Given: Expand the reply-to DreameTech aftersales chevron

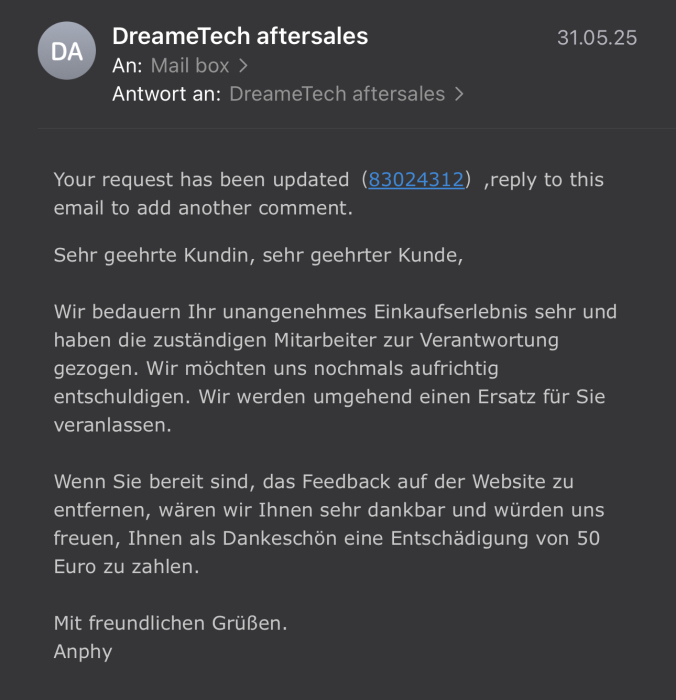Looking at the screenshot, I should pyautogui.click(x=459, y=94).
